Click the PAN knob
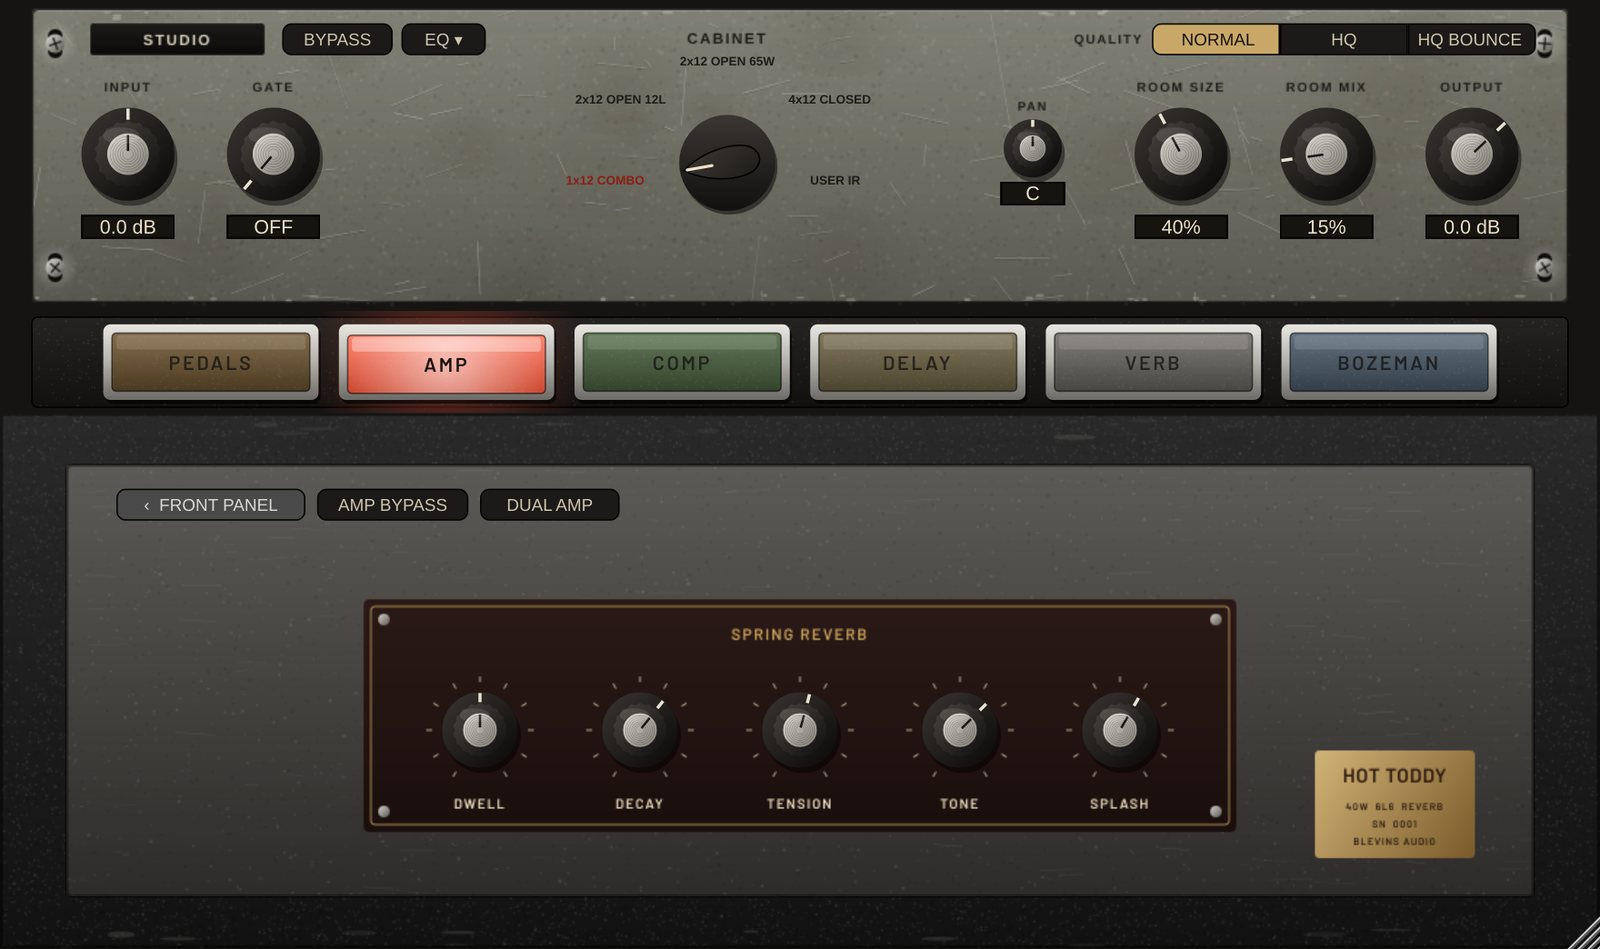This screenshot has height=949, width=1600. tap(1032, 149)
